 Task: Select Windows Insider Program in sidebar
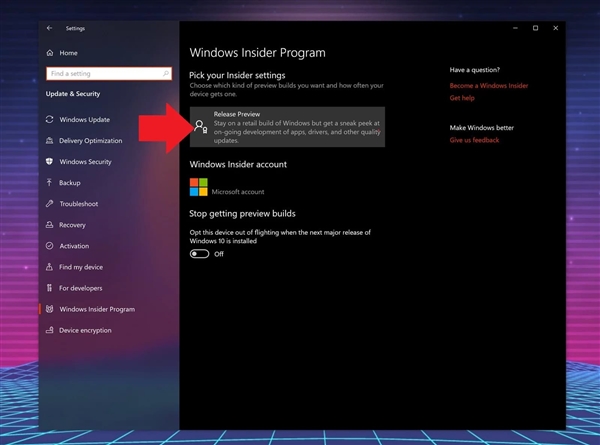coord(97,309)
